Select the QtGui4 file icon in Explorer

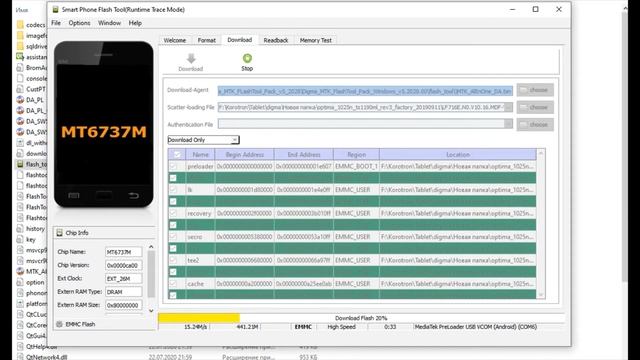pos(20,336)
